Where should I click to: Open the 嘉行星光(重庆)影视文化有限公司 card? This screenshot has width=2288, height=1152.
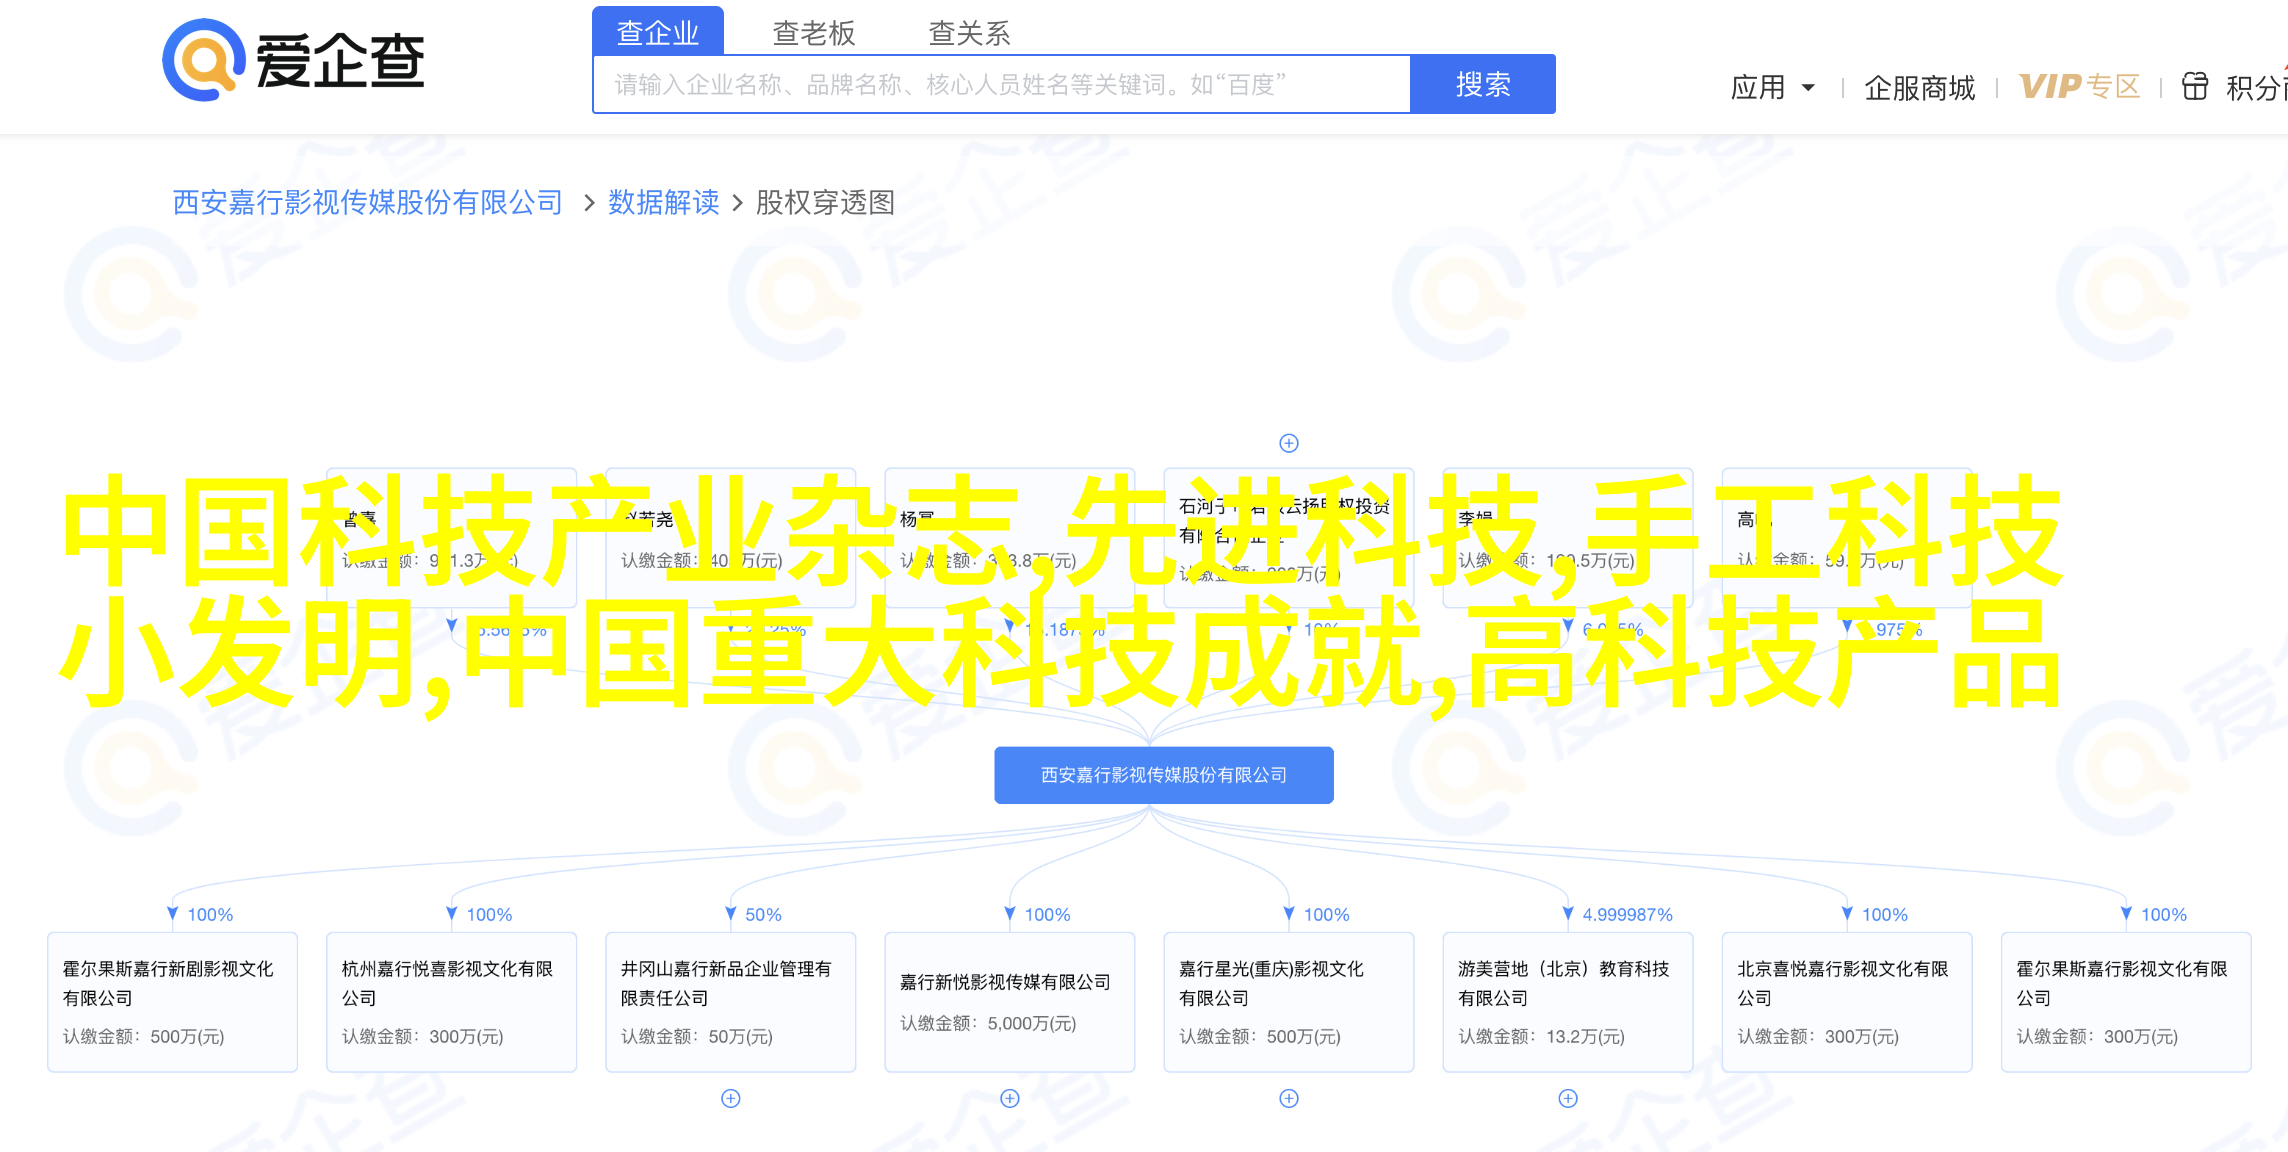[1288, 1002]
